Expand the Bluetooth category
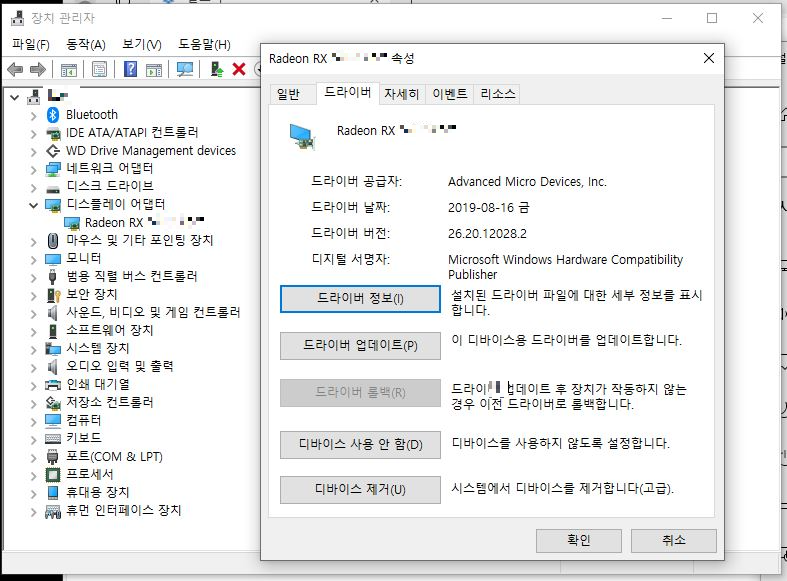Viewport: 787px width, 581px height. coord(33,116)
